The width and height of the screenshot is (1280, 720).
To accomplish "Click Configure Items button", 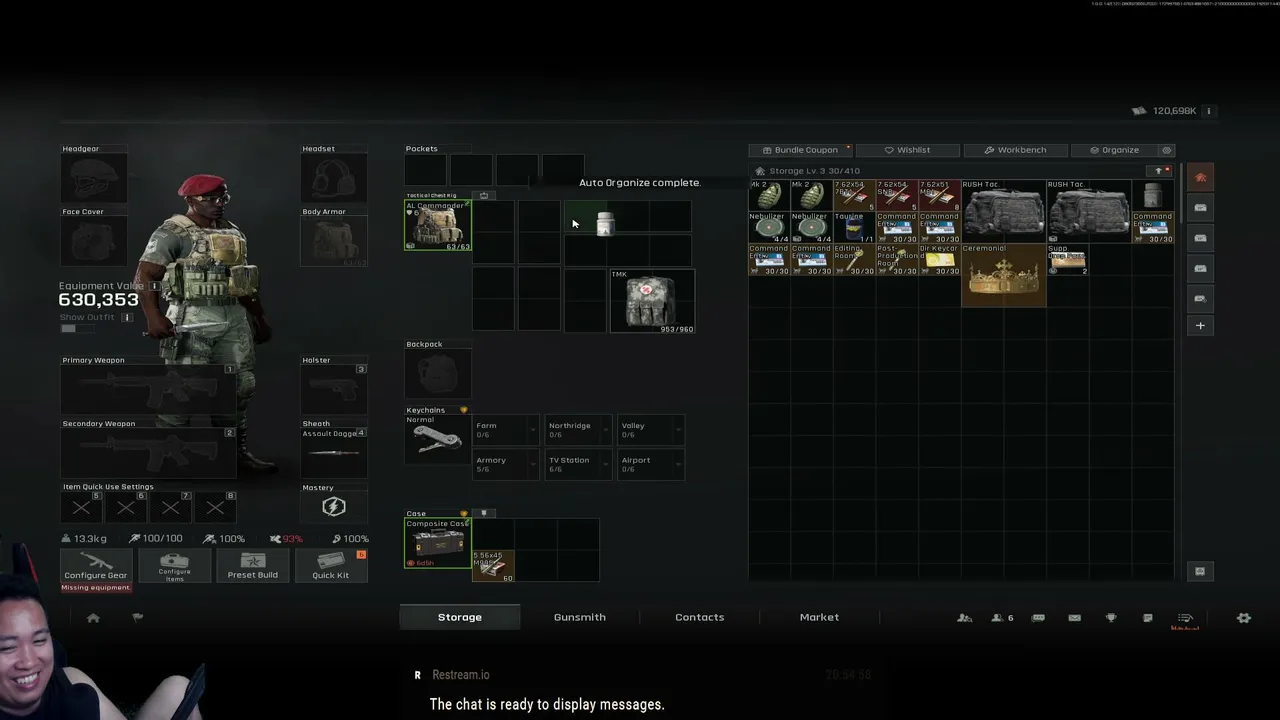I will 174,565.
